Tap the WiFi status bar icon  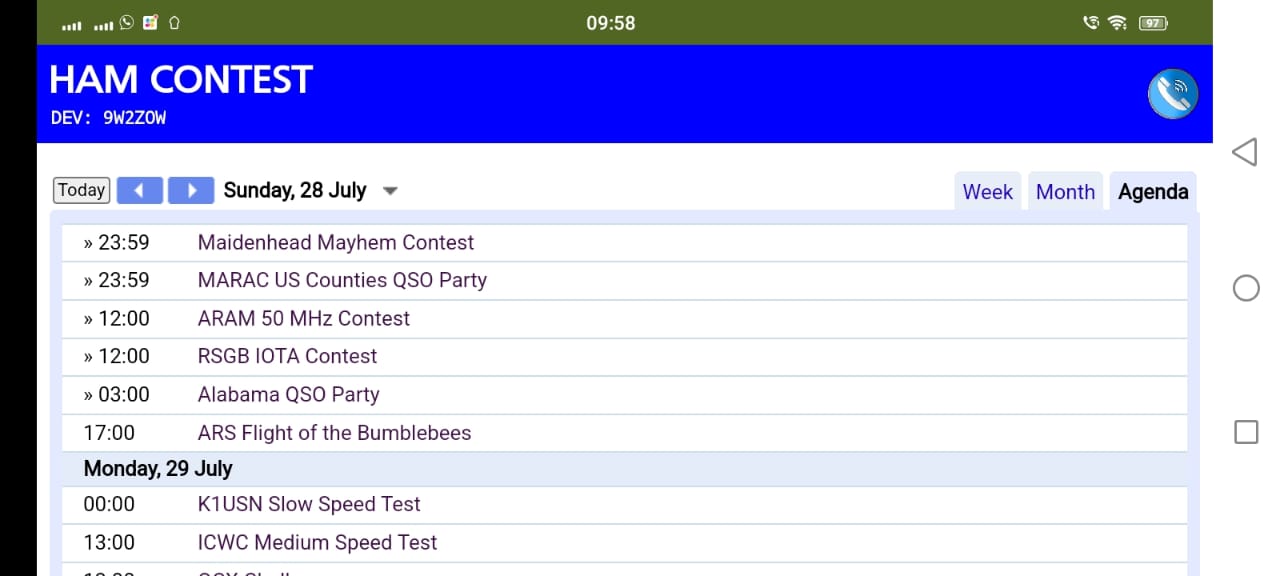coord(1118,22)
